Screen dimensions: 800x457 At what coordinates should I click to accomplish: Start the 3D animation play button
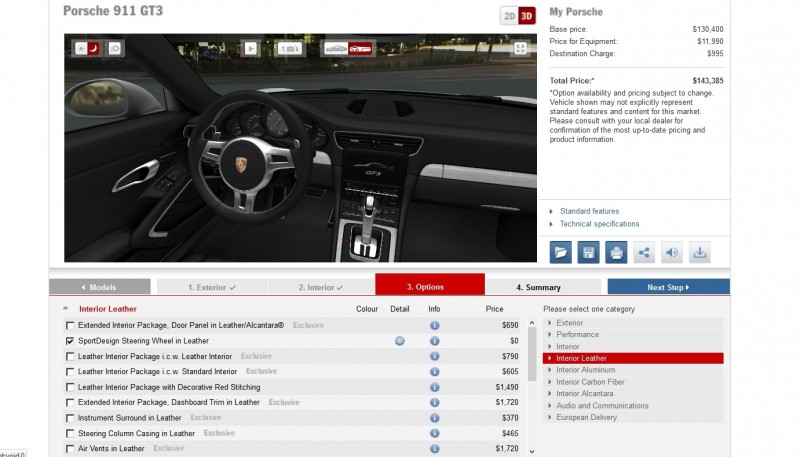[250, 48]
